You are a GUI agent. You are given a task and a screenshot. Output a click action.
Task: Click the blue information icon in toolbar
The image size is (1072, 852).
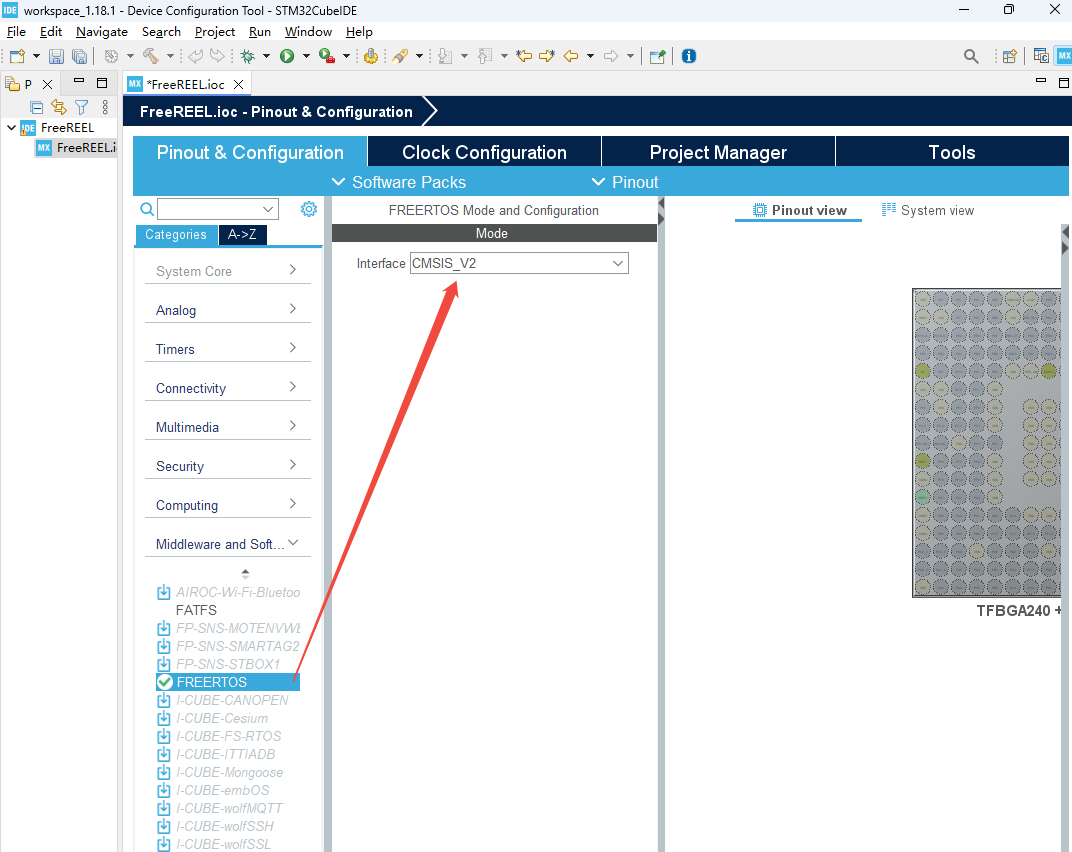[x=688, y=56]
